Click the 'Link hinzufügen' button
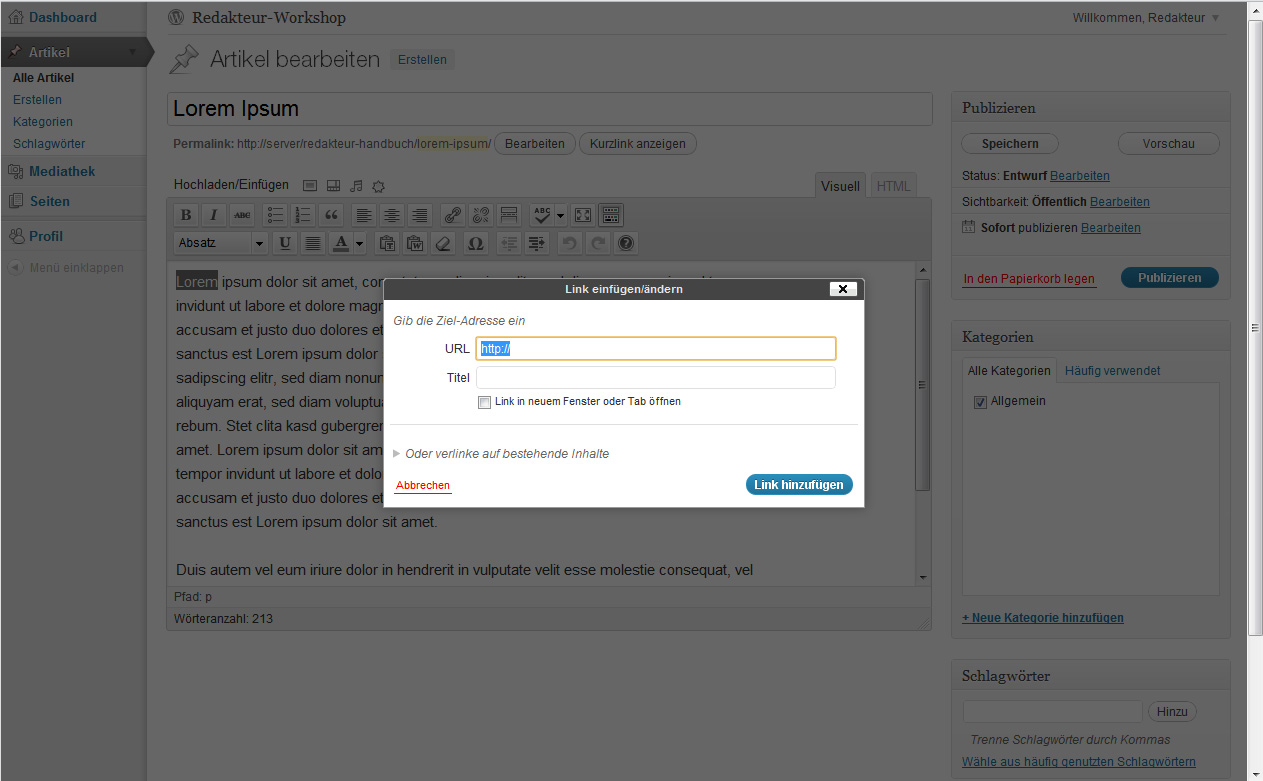The width and height of the screenshot is (1263, 781). pyautogui.click(x=798, y=485)
